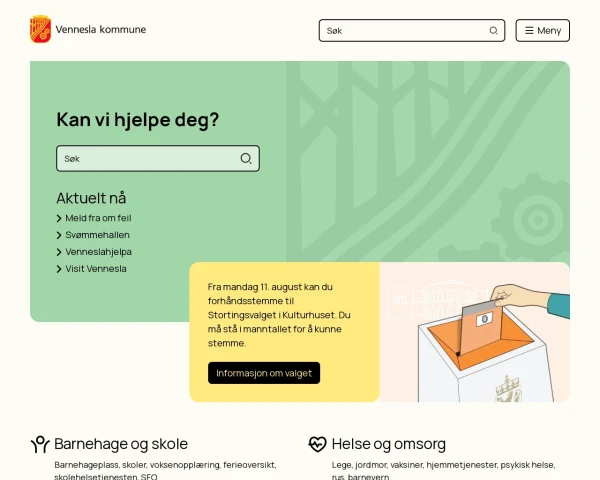The image size is (600, 480).
Task: Click the Informasjon om valget button
Action: pyautogui.click(x=264, y=373)
